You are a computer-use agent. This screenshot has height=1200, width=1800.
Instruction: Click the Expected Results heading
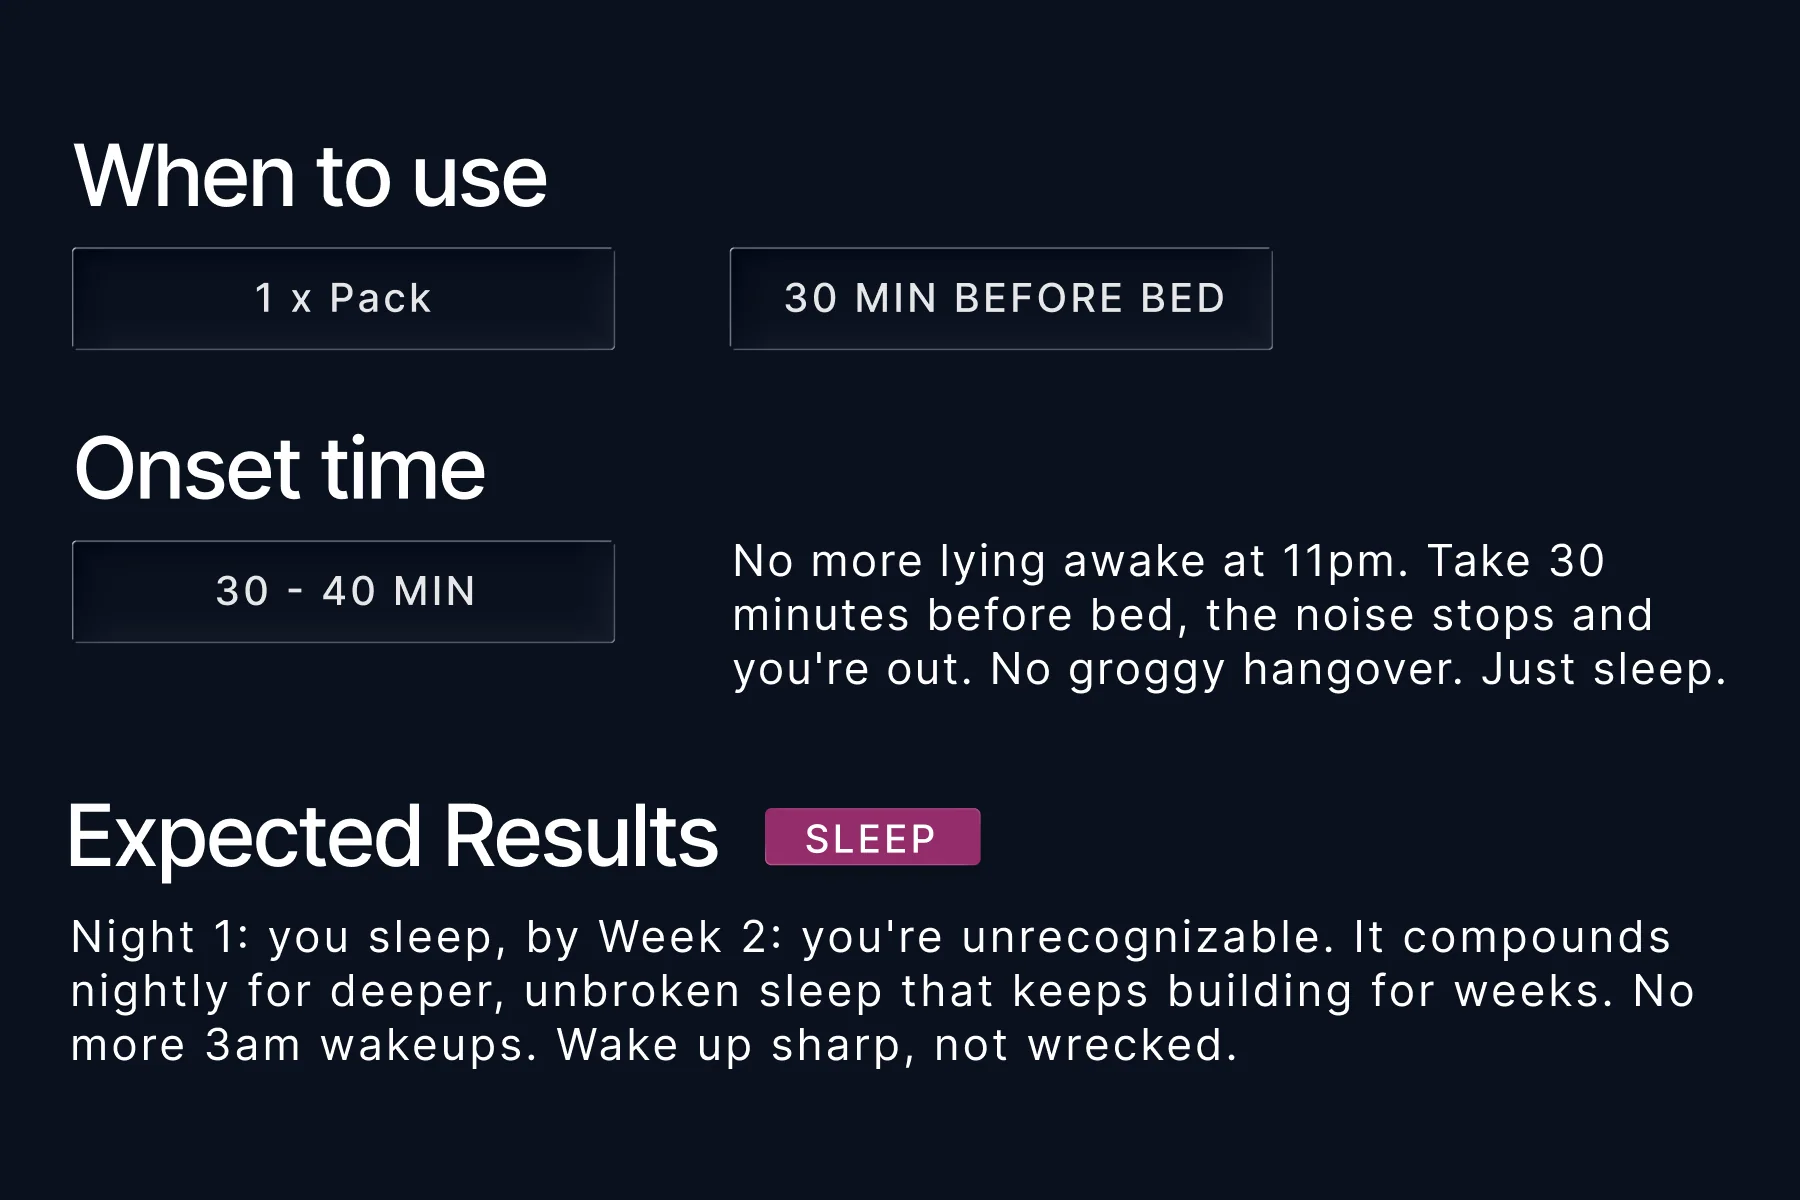(x=393, y=837)
